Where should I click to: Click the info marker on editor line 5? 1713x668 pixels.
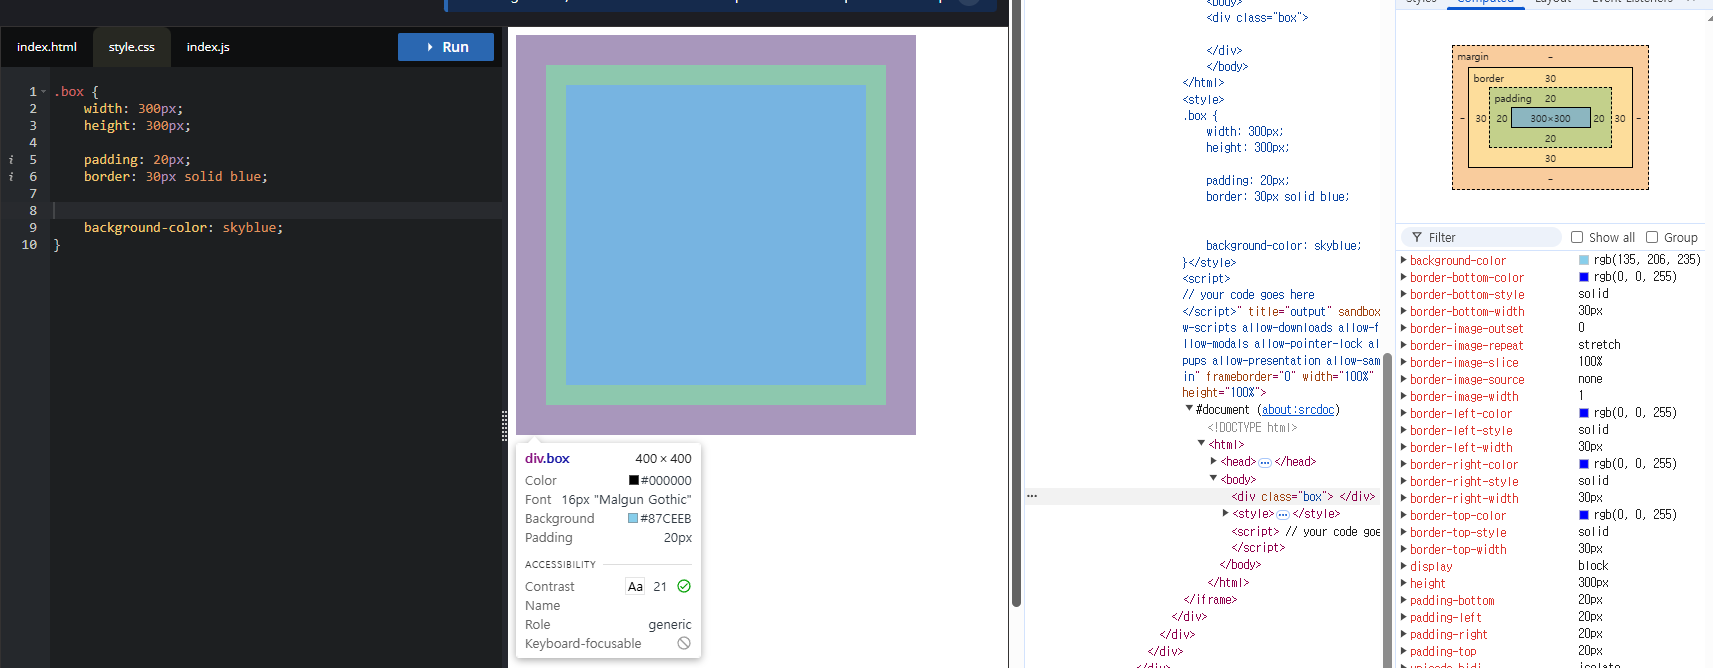coord(11,160)
